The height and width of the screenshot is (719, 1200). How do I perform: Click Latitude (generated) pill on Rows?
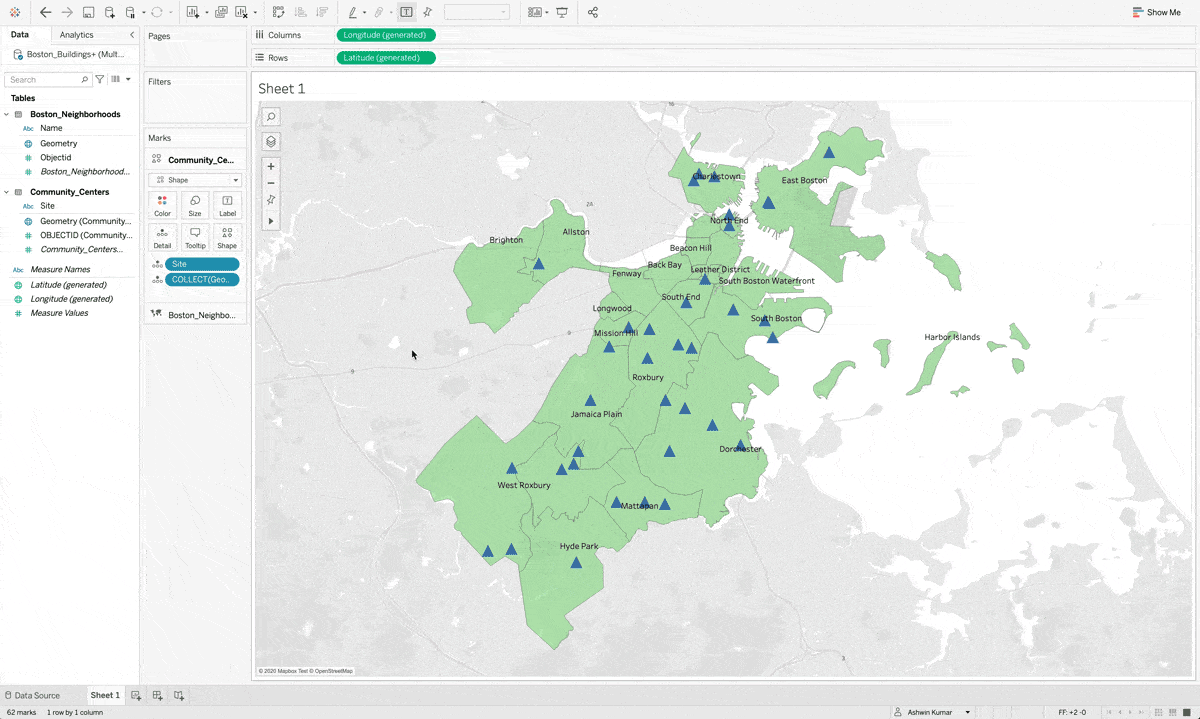(386, 58)
